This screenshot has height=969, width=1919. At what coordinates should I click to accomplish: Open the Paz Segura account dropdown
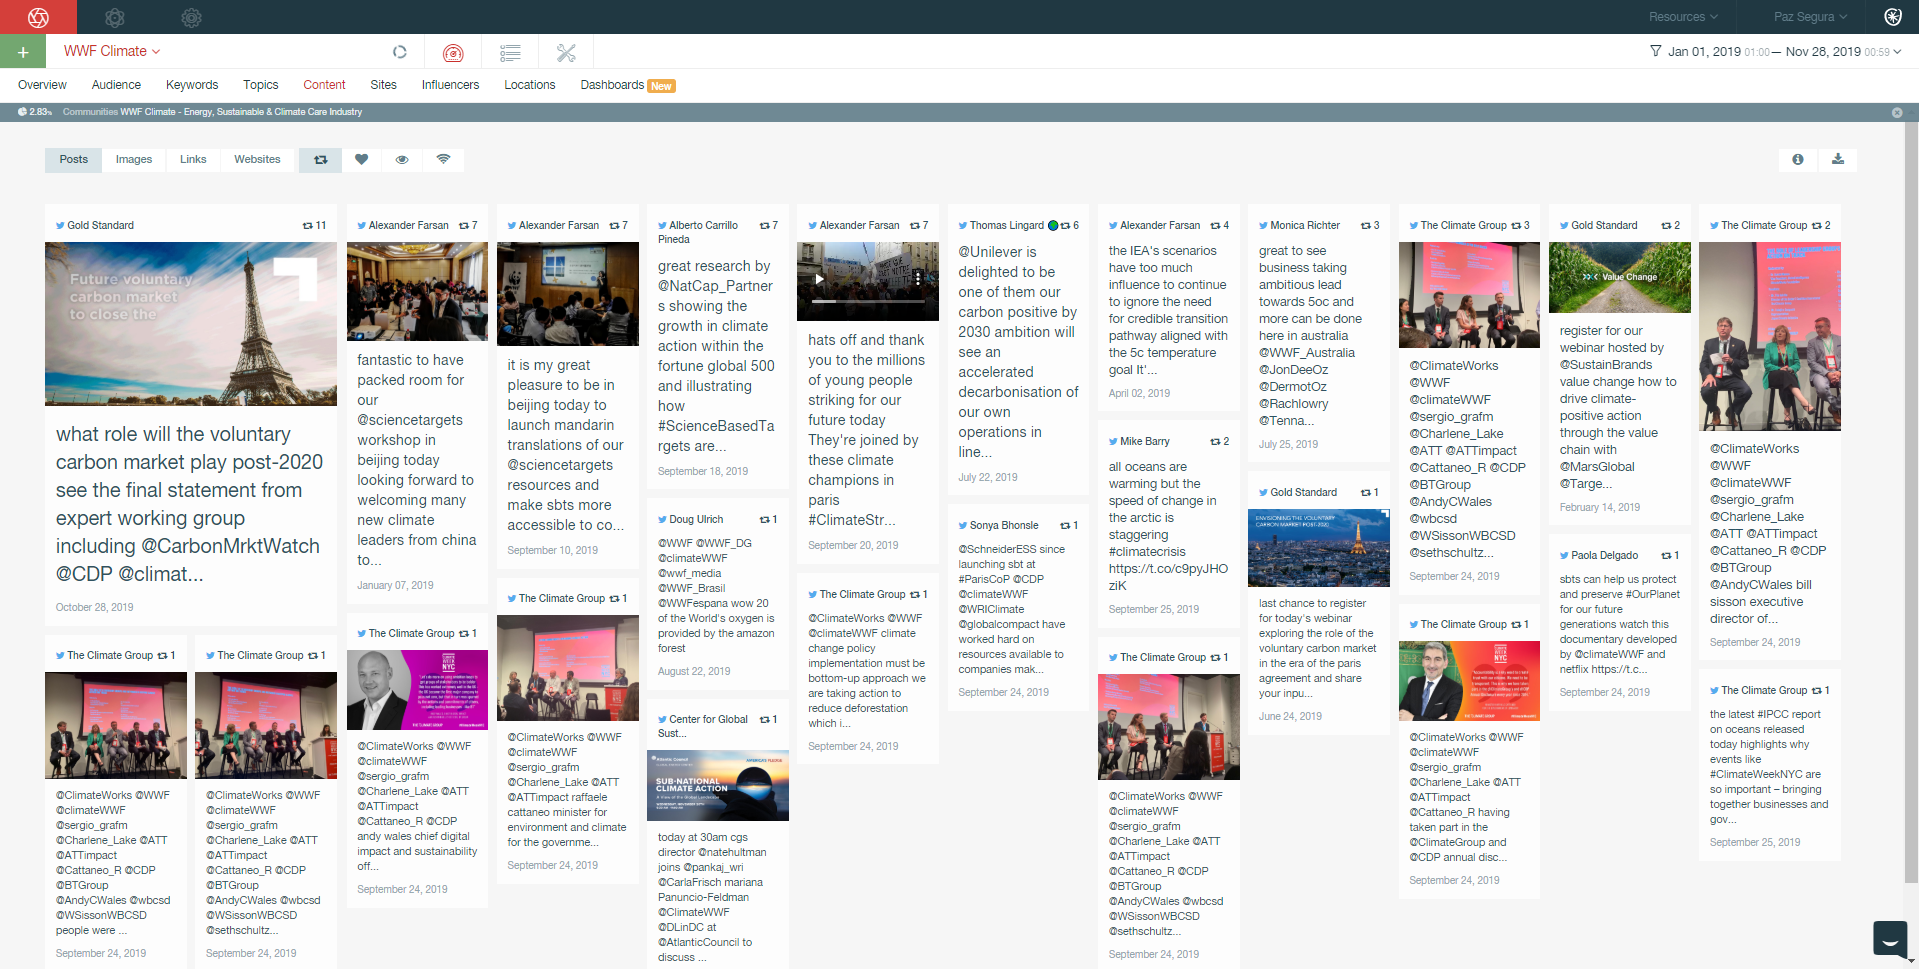click(1810, 17)
